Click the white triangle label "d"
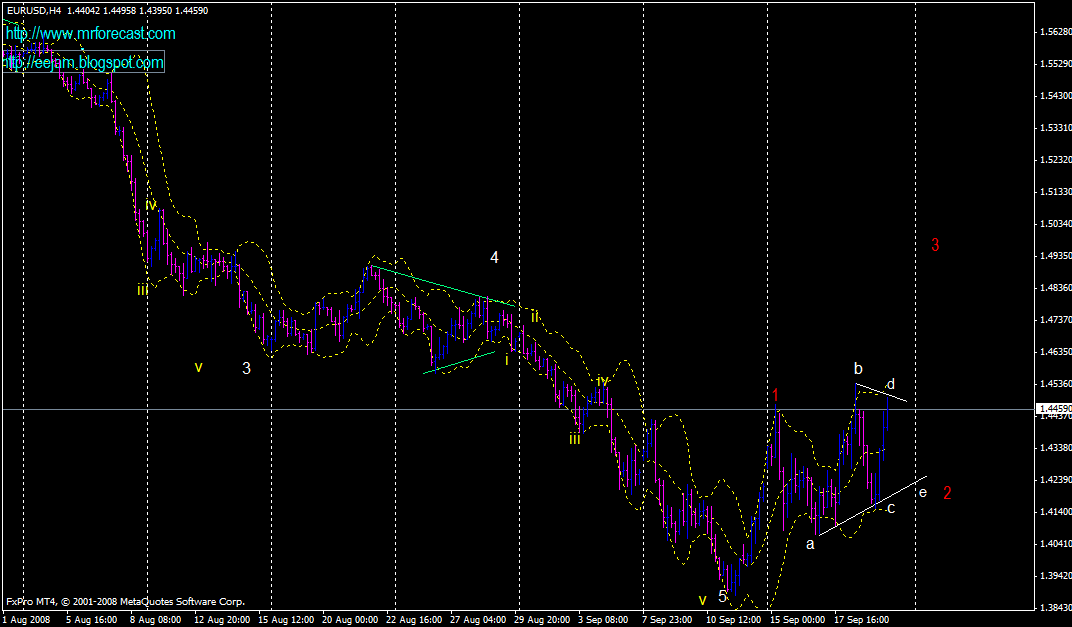Viewport: 1072px width, 627px height. (891, 384)
